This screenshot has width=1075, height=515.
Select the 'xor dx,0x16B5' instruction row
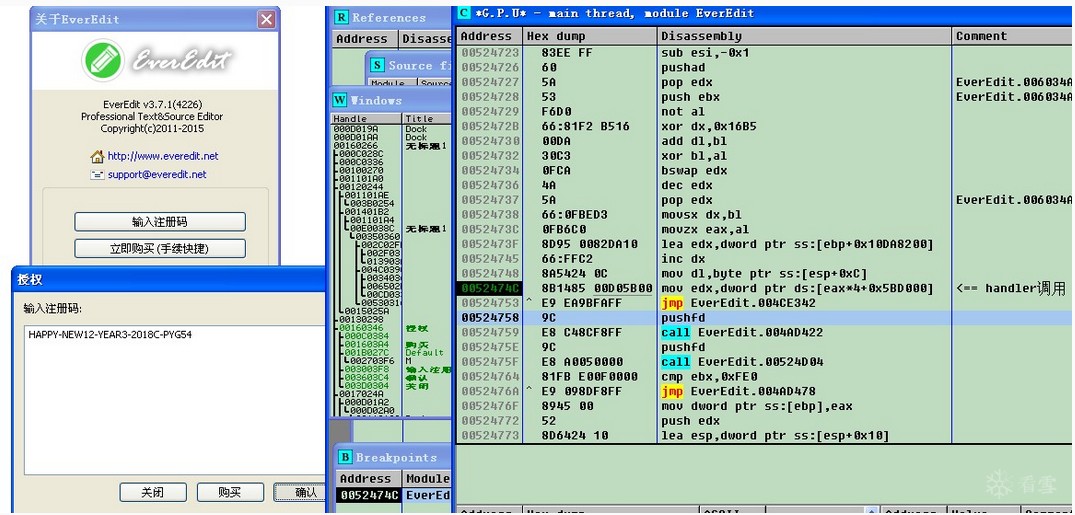pos(764,126)
